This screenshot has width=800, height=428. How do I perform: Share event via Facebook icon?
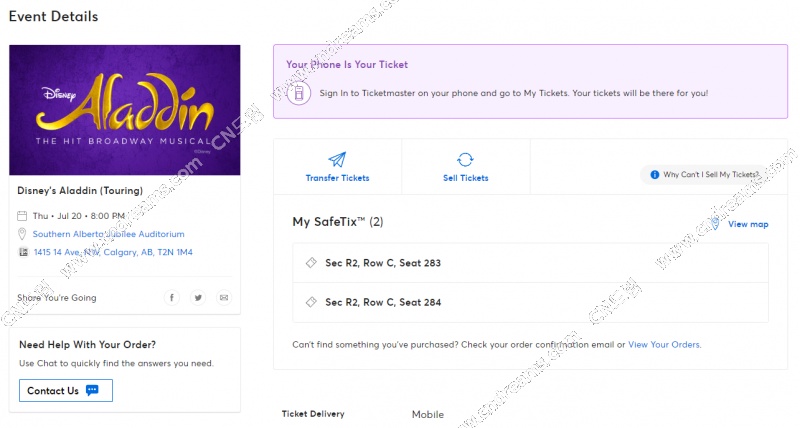[172, 297]
